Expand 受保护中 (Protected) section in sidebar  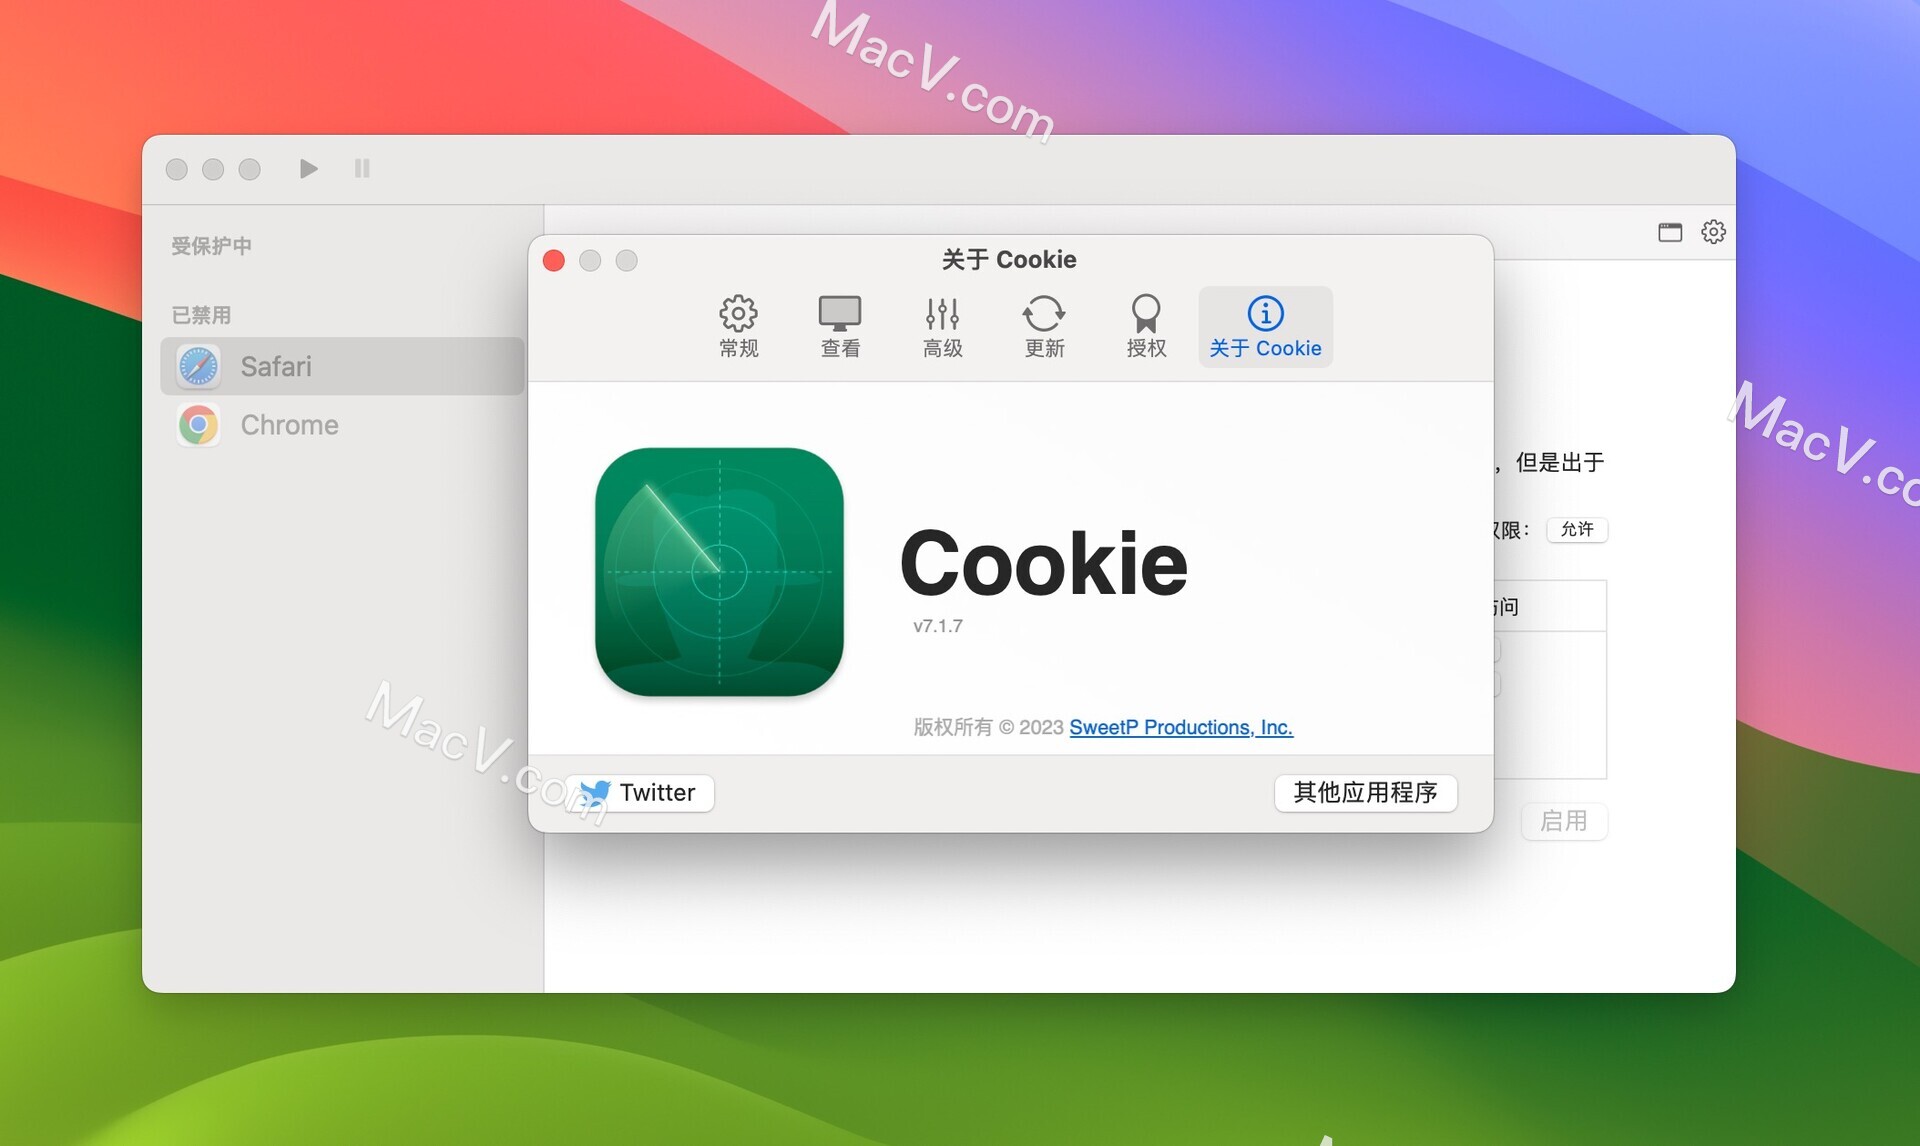pyautogui.click(x=215, y=246)
